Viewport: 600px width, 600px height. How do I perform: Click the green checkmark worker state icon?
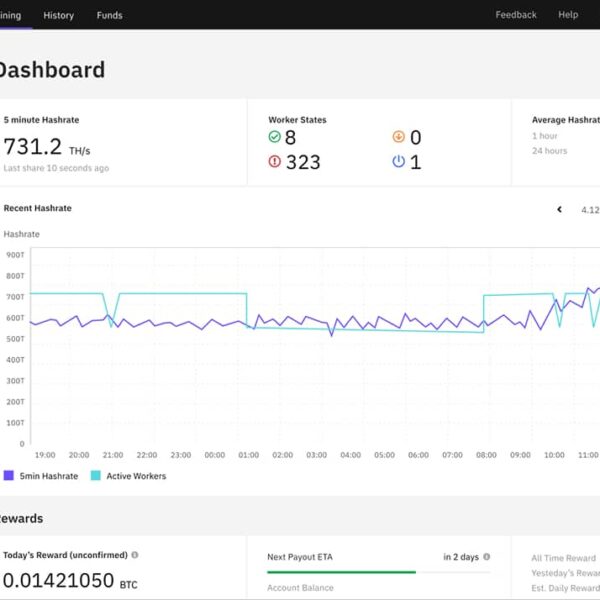275,138
